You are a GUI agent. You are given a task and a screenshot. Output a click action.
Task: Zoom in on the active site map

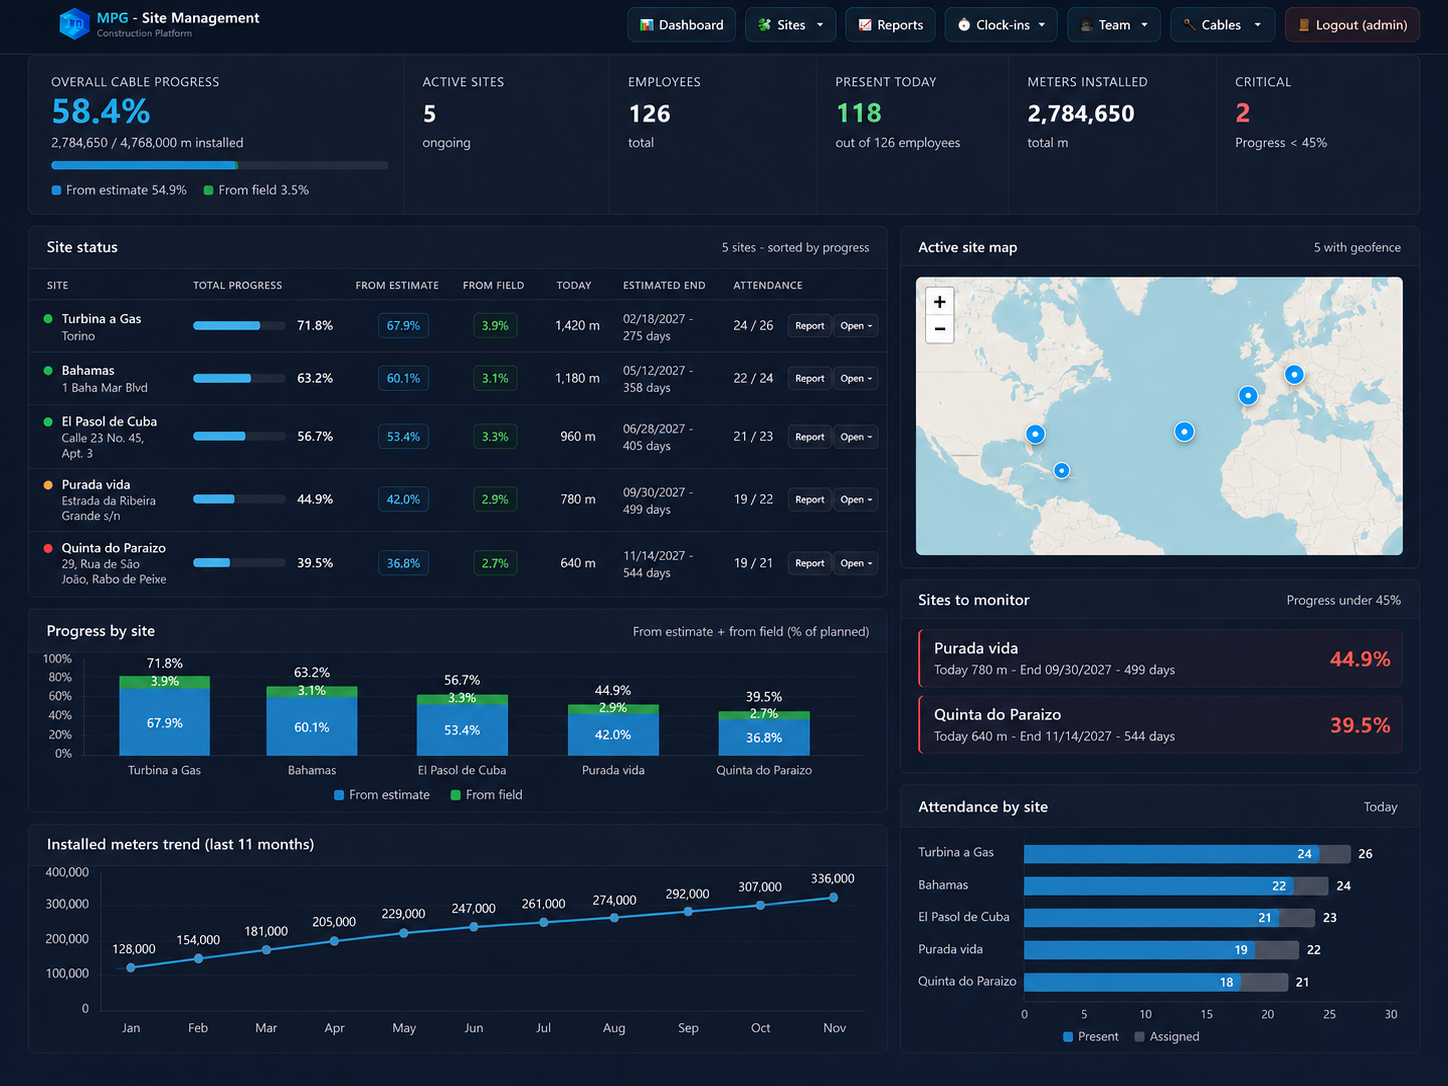point(940,301)
